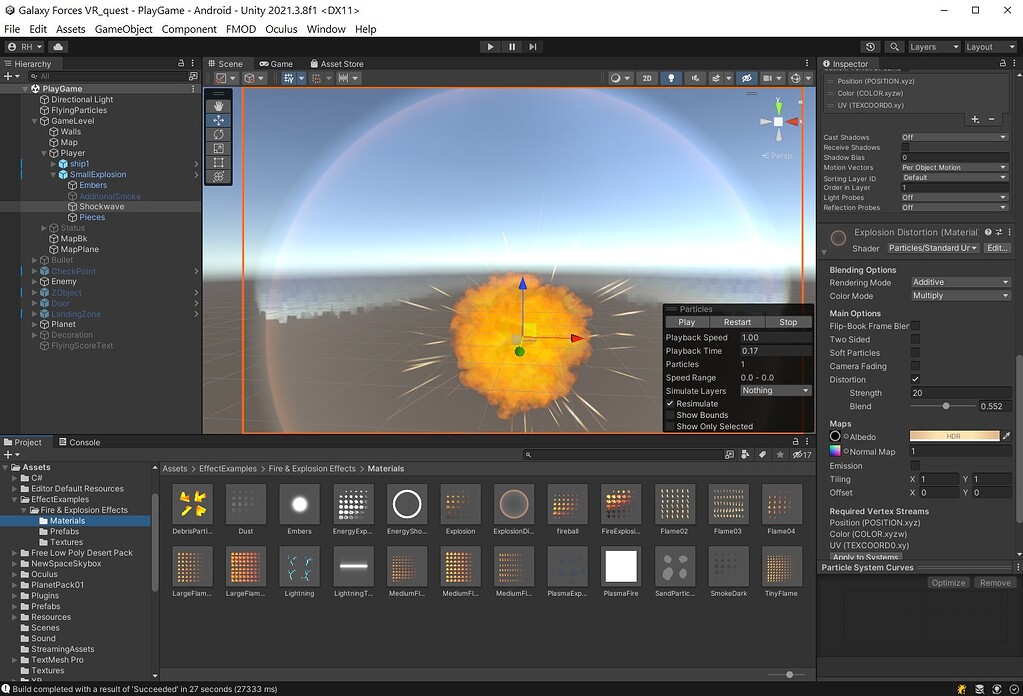Click the Play button in top toolbar
This screenshot has width=1023, height=696.
pos(490,47)
